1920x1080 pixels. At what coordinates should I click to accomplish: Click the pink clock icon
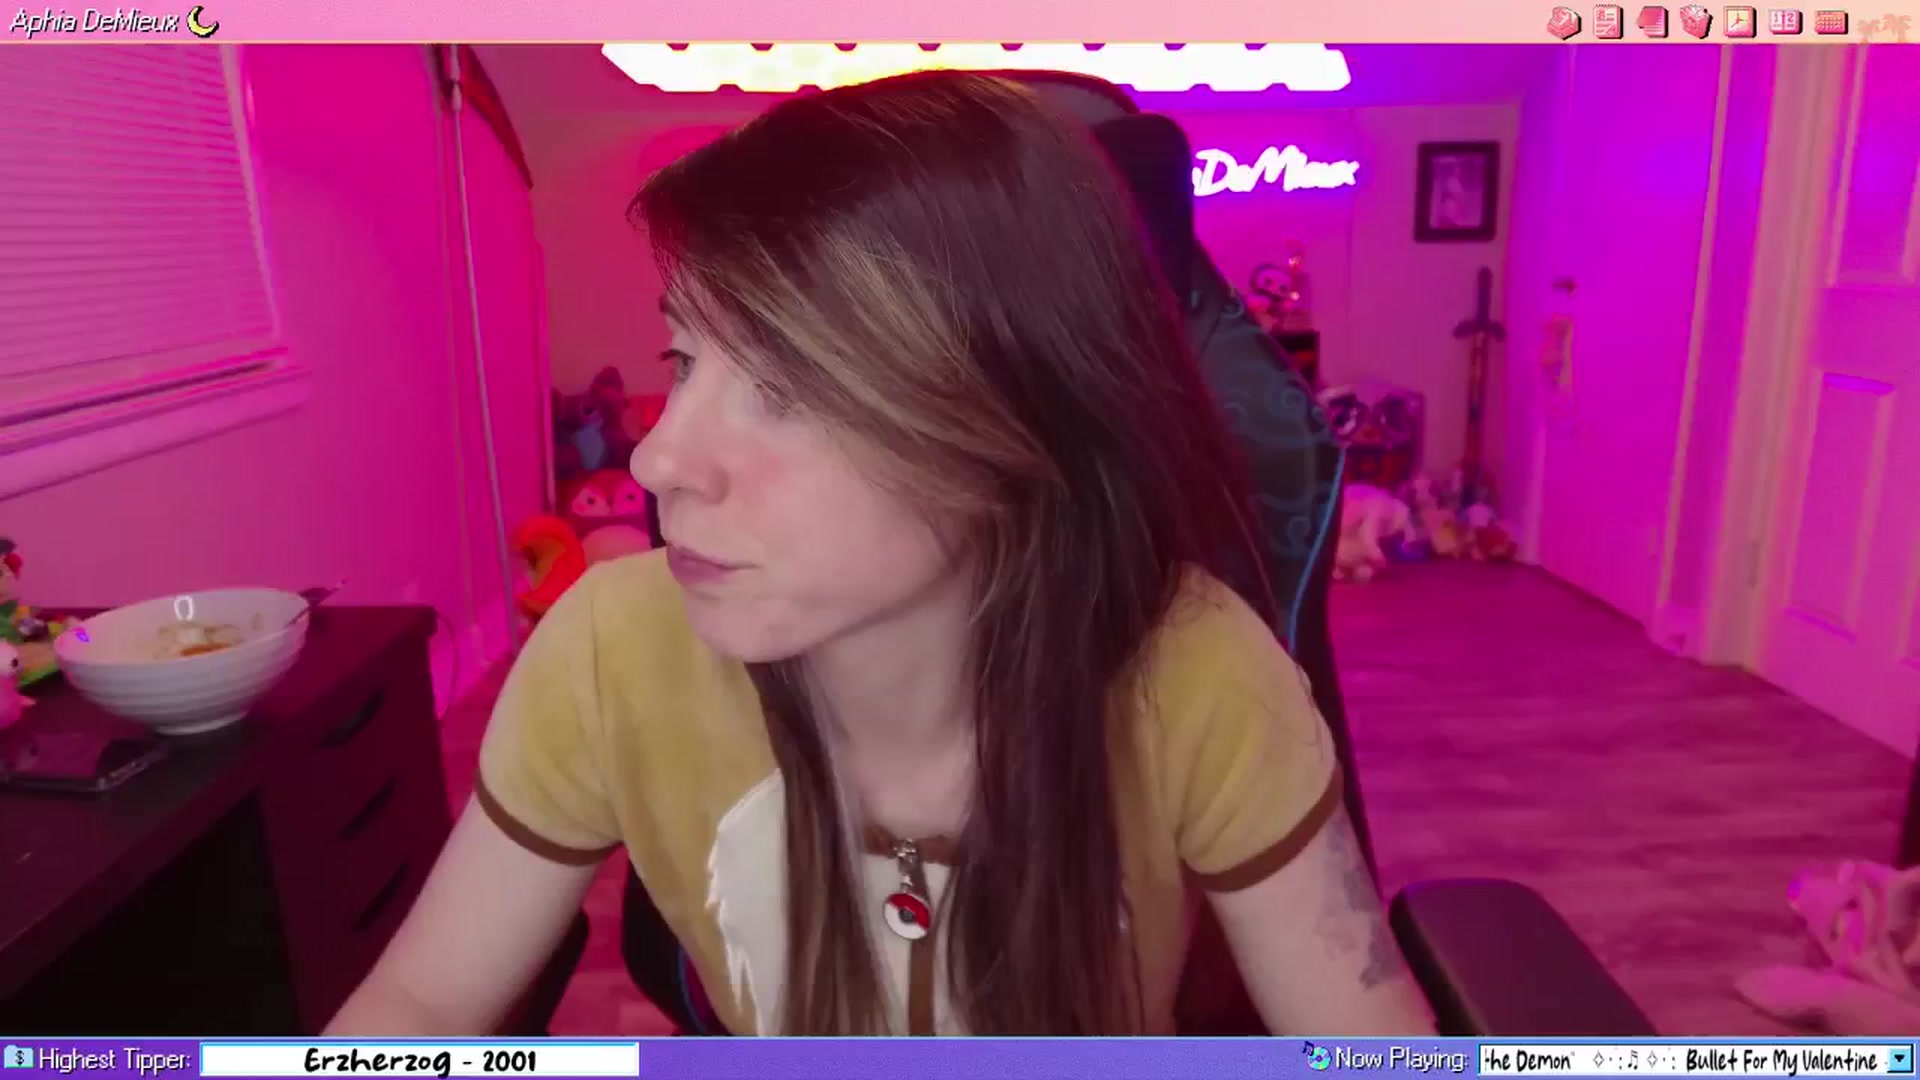(1740, 22)
